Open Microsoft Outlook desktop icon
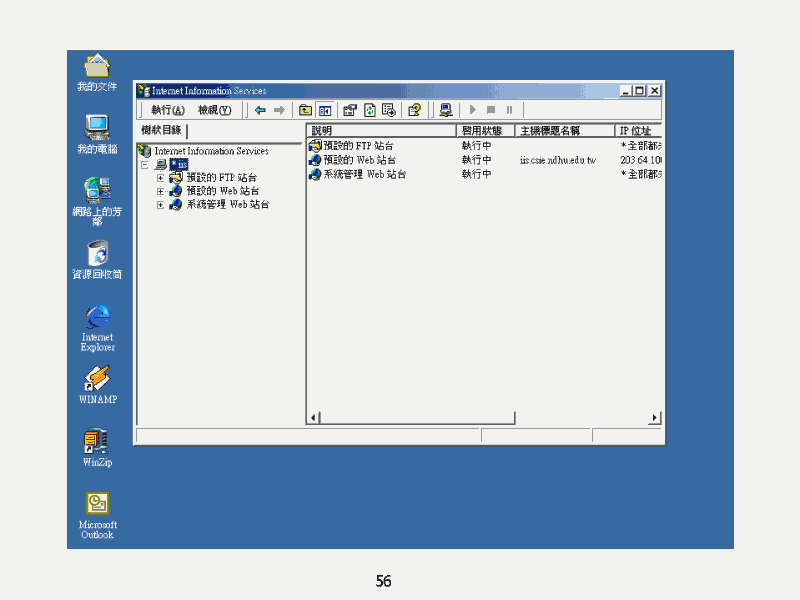The width and height of the screenshot is (800, 600). point(97,515)
